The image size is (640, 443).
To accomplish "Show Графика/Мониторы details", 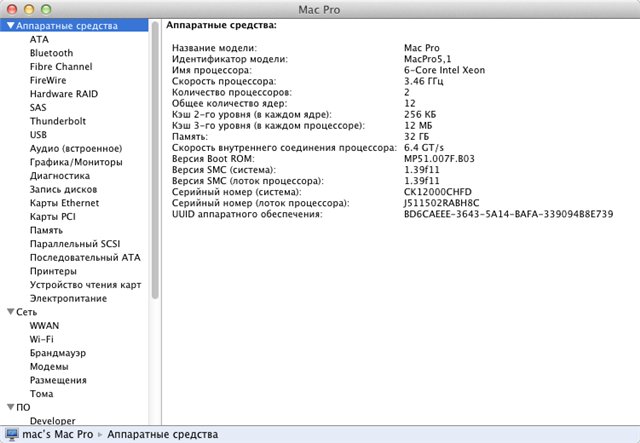I will coord(76,162).
